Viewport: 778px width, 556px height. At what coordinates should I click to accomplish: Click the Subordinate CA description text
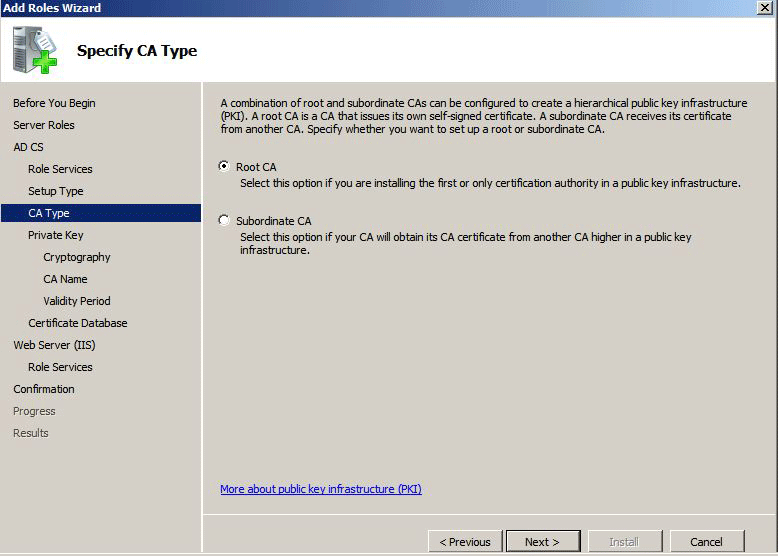(x=465, y=244)
